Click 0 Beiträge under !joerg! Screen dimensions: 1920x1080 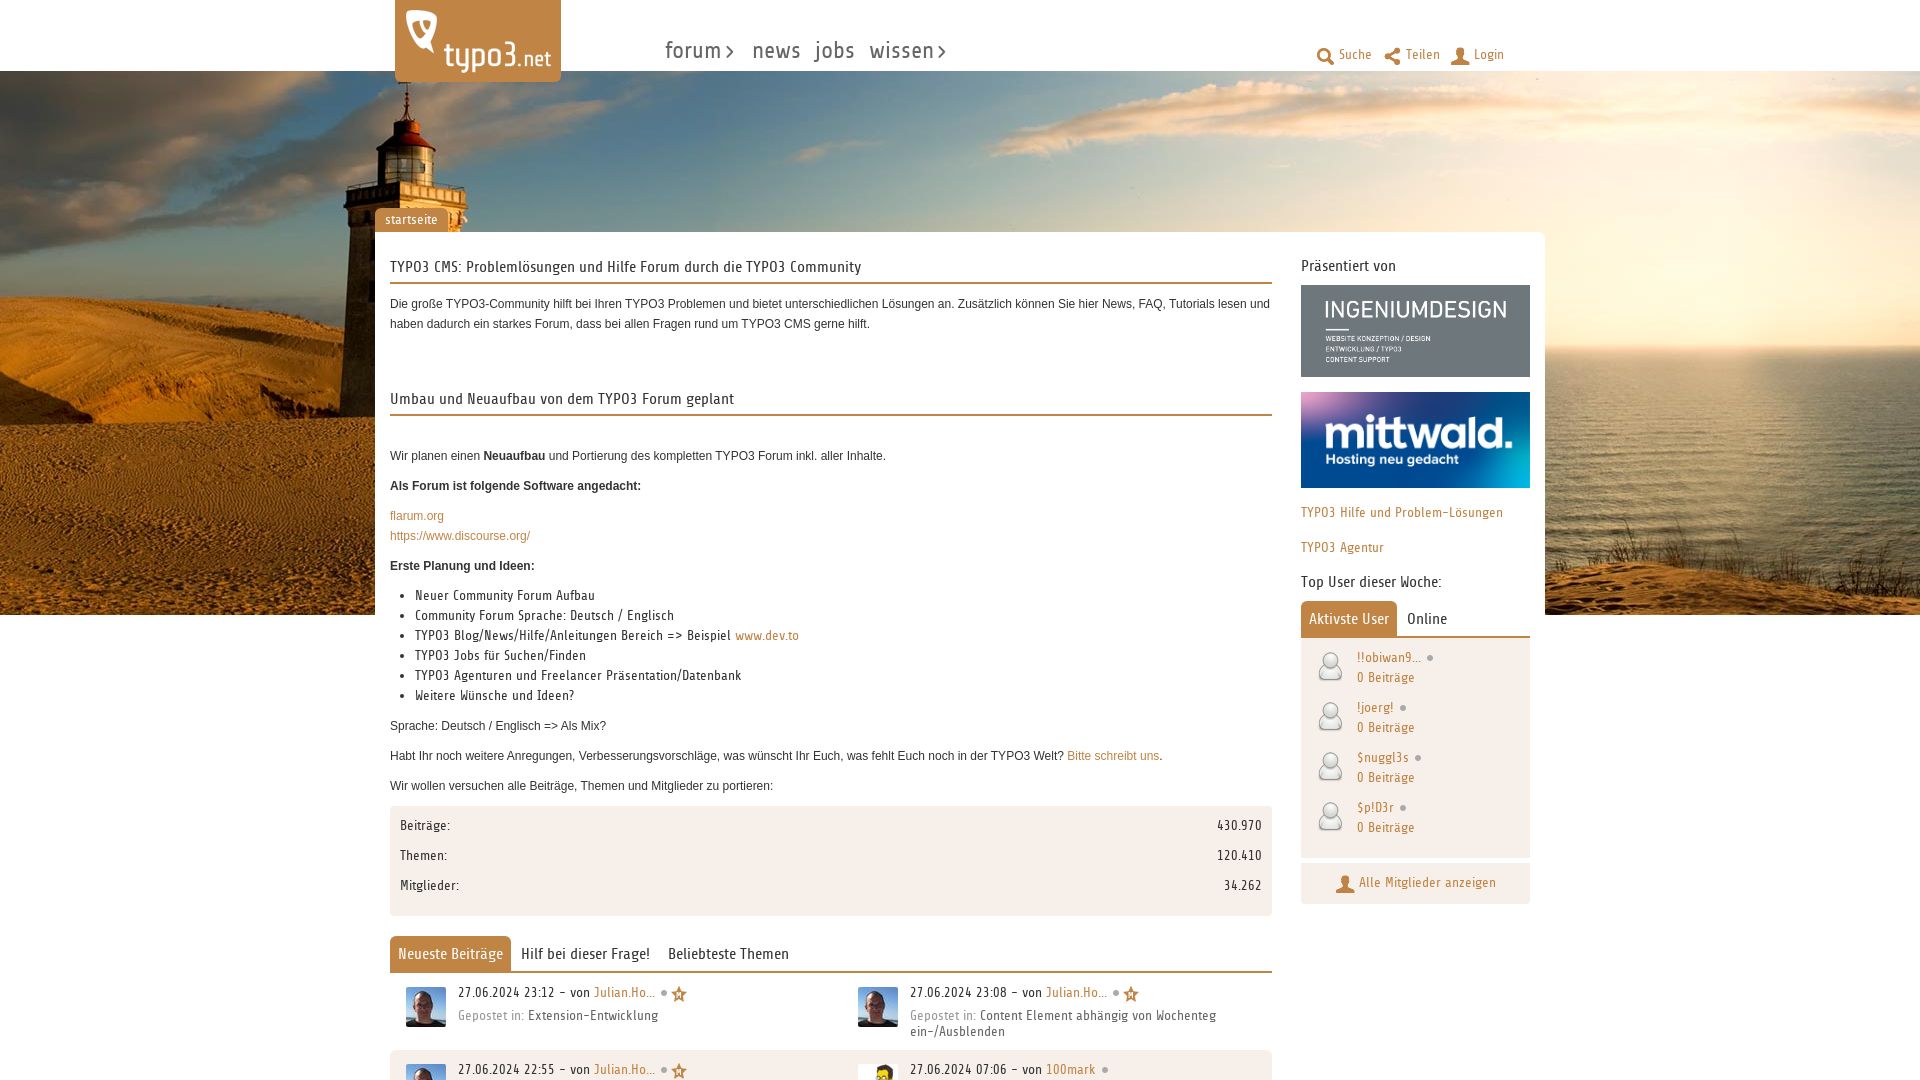coord(1386,728)
